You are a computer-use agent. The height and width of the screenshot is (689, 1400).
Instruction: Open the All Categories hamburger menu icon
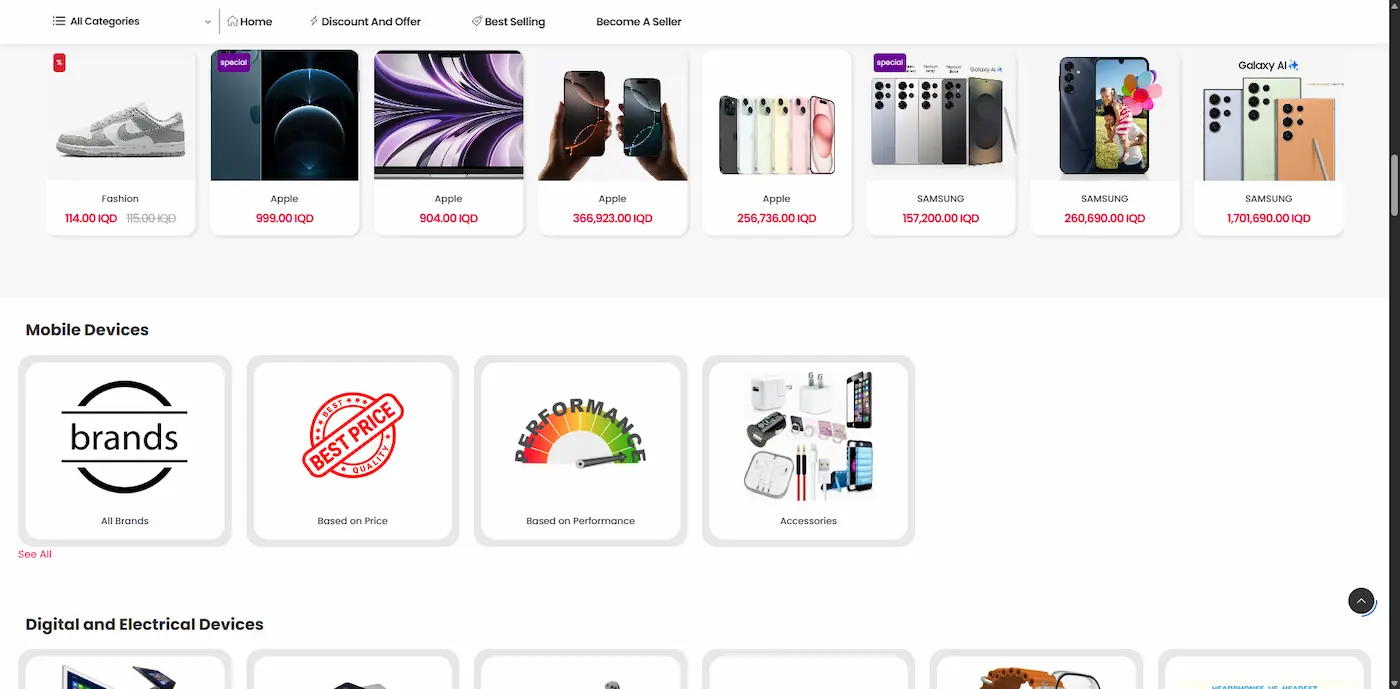pos(59,21)
